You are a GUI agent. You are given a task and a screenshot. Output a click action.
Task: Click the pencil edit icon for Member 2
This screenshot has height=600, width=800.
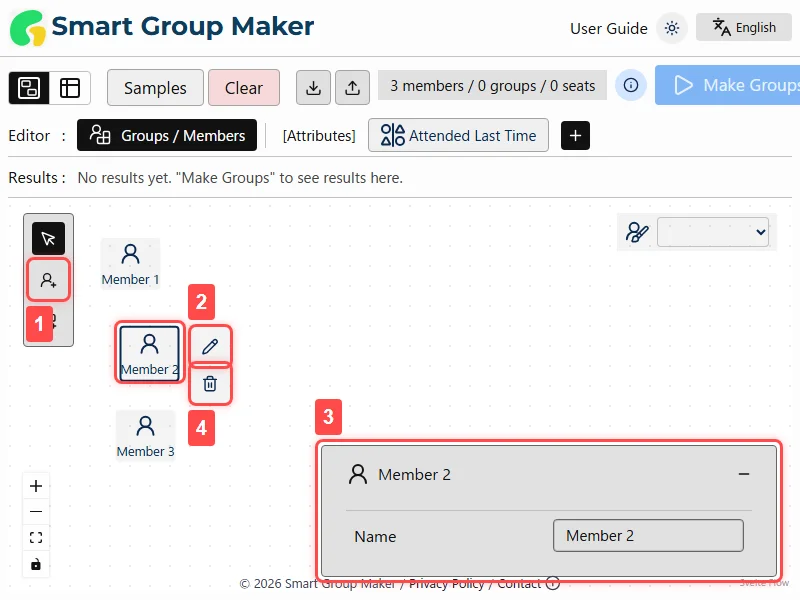[x=210, y=346]
